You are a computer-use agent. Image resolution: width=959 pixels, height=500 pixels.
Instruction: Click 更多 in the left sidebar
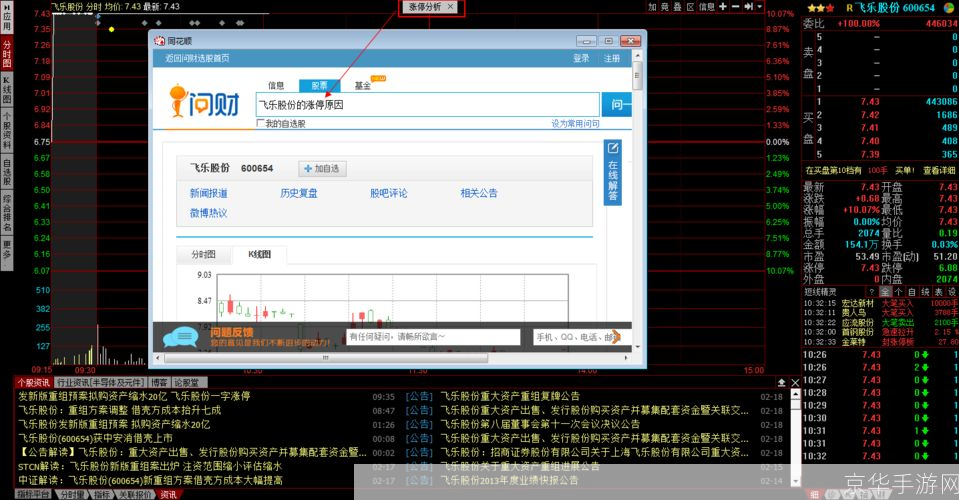pos(7,252)
